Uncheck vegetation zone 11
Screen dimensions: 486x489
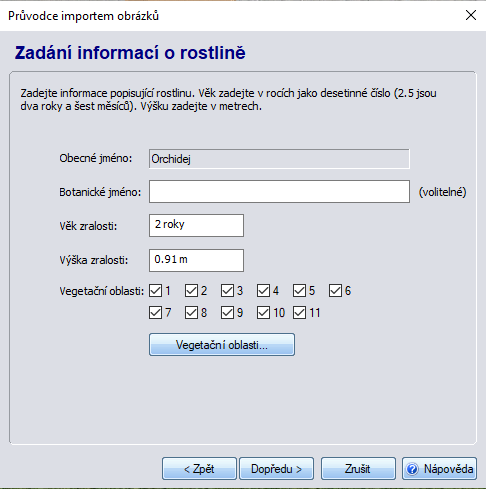pyautogui.click(x=299, y=313)
